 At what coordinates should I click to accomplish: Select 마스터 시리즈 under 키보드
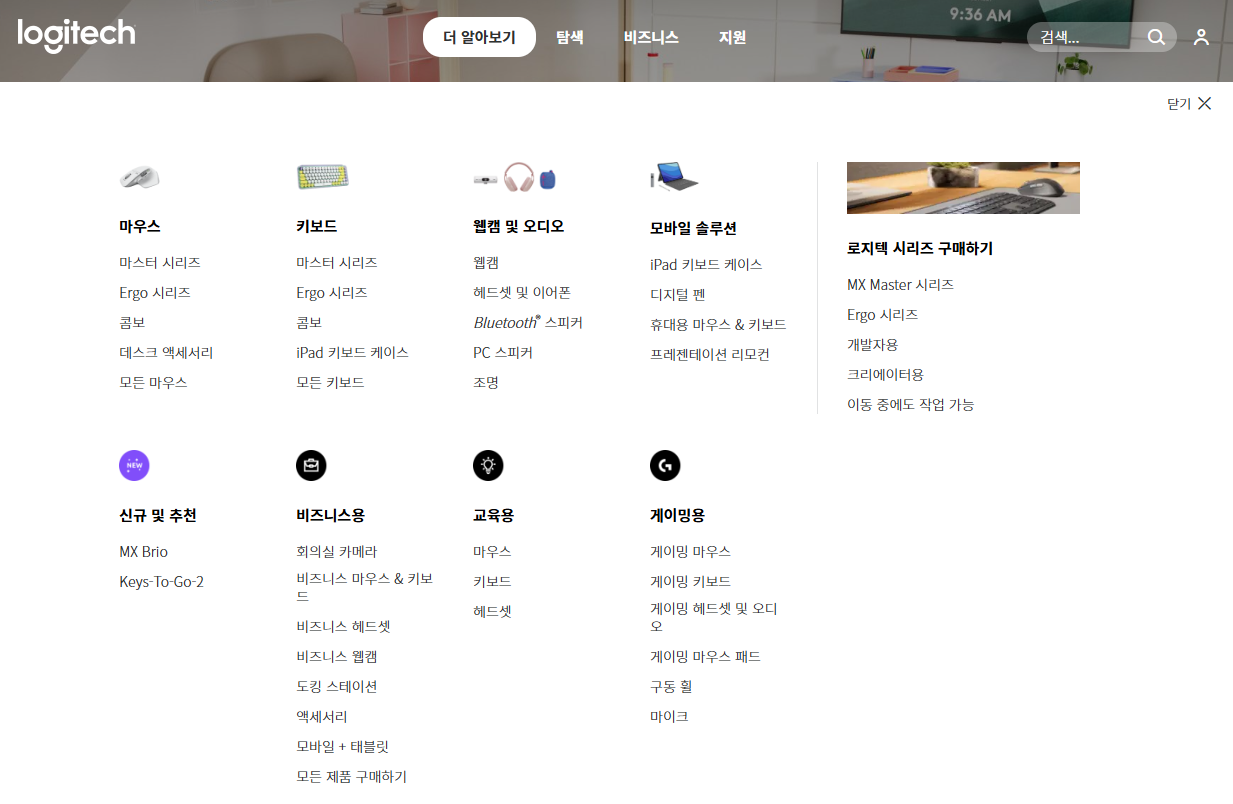337,262
